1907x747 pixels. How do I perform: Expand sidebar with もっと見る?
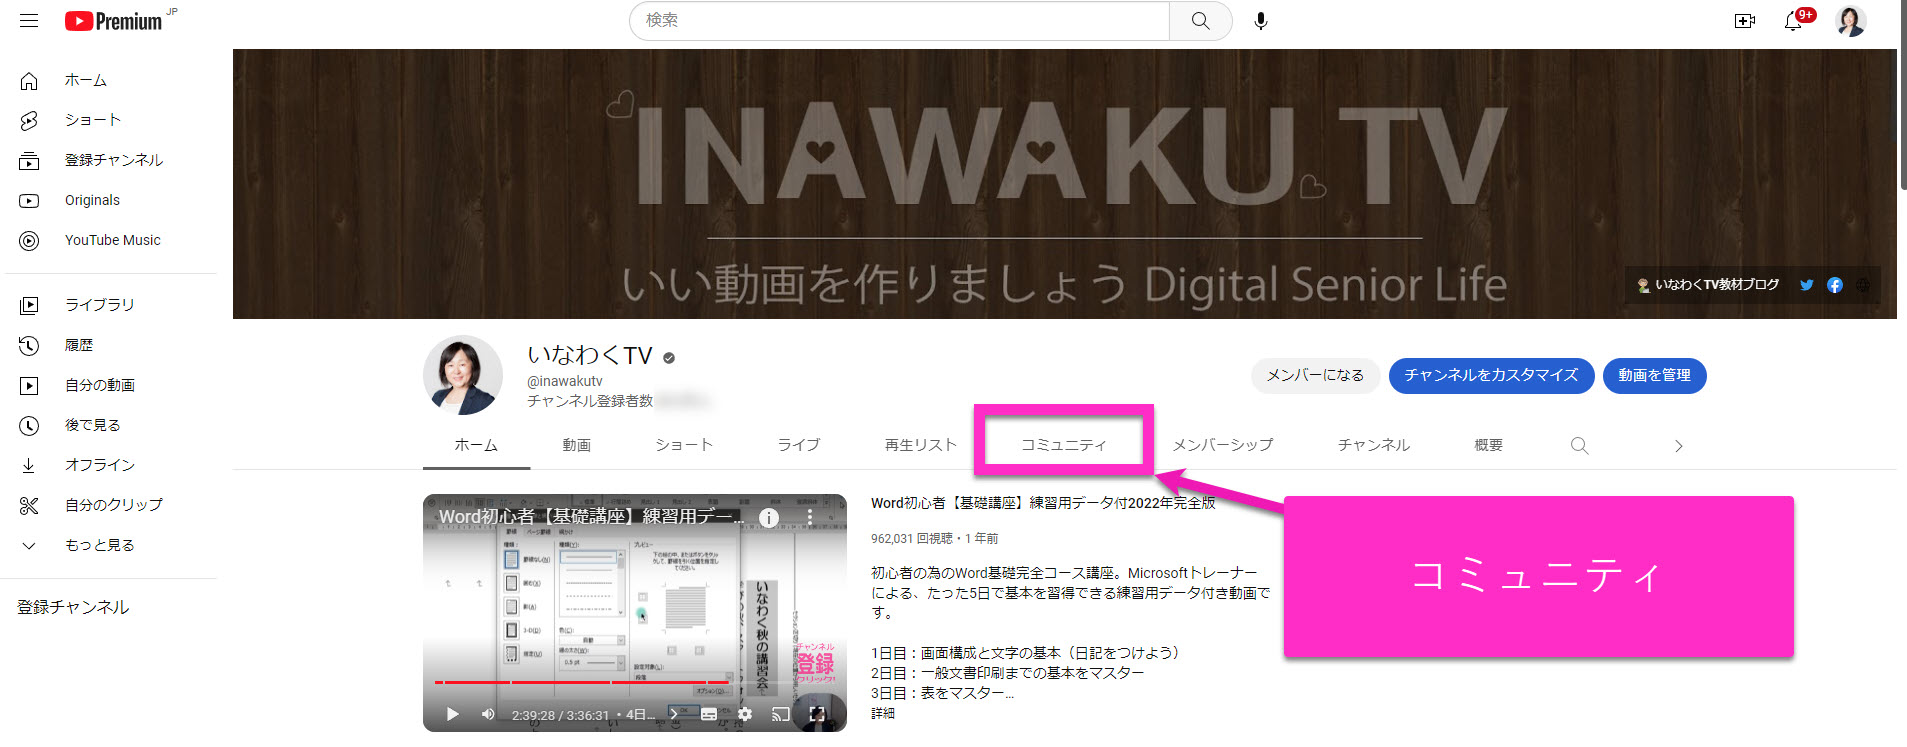99,545
